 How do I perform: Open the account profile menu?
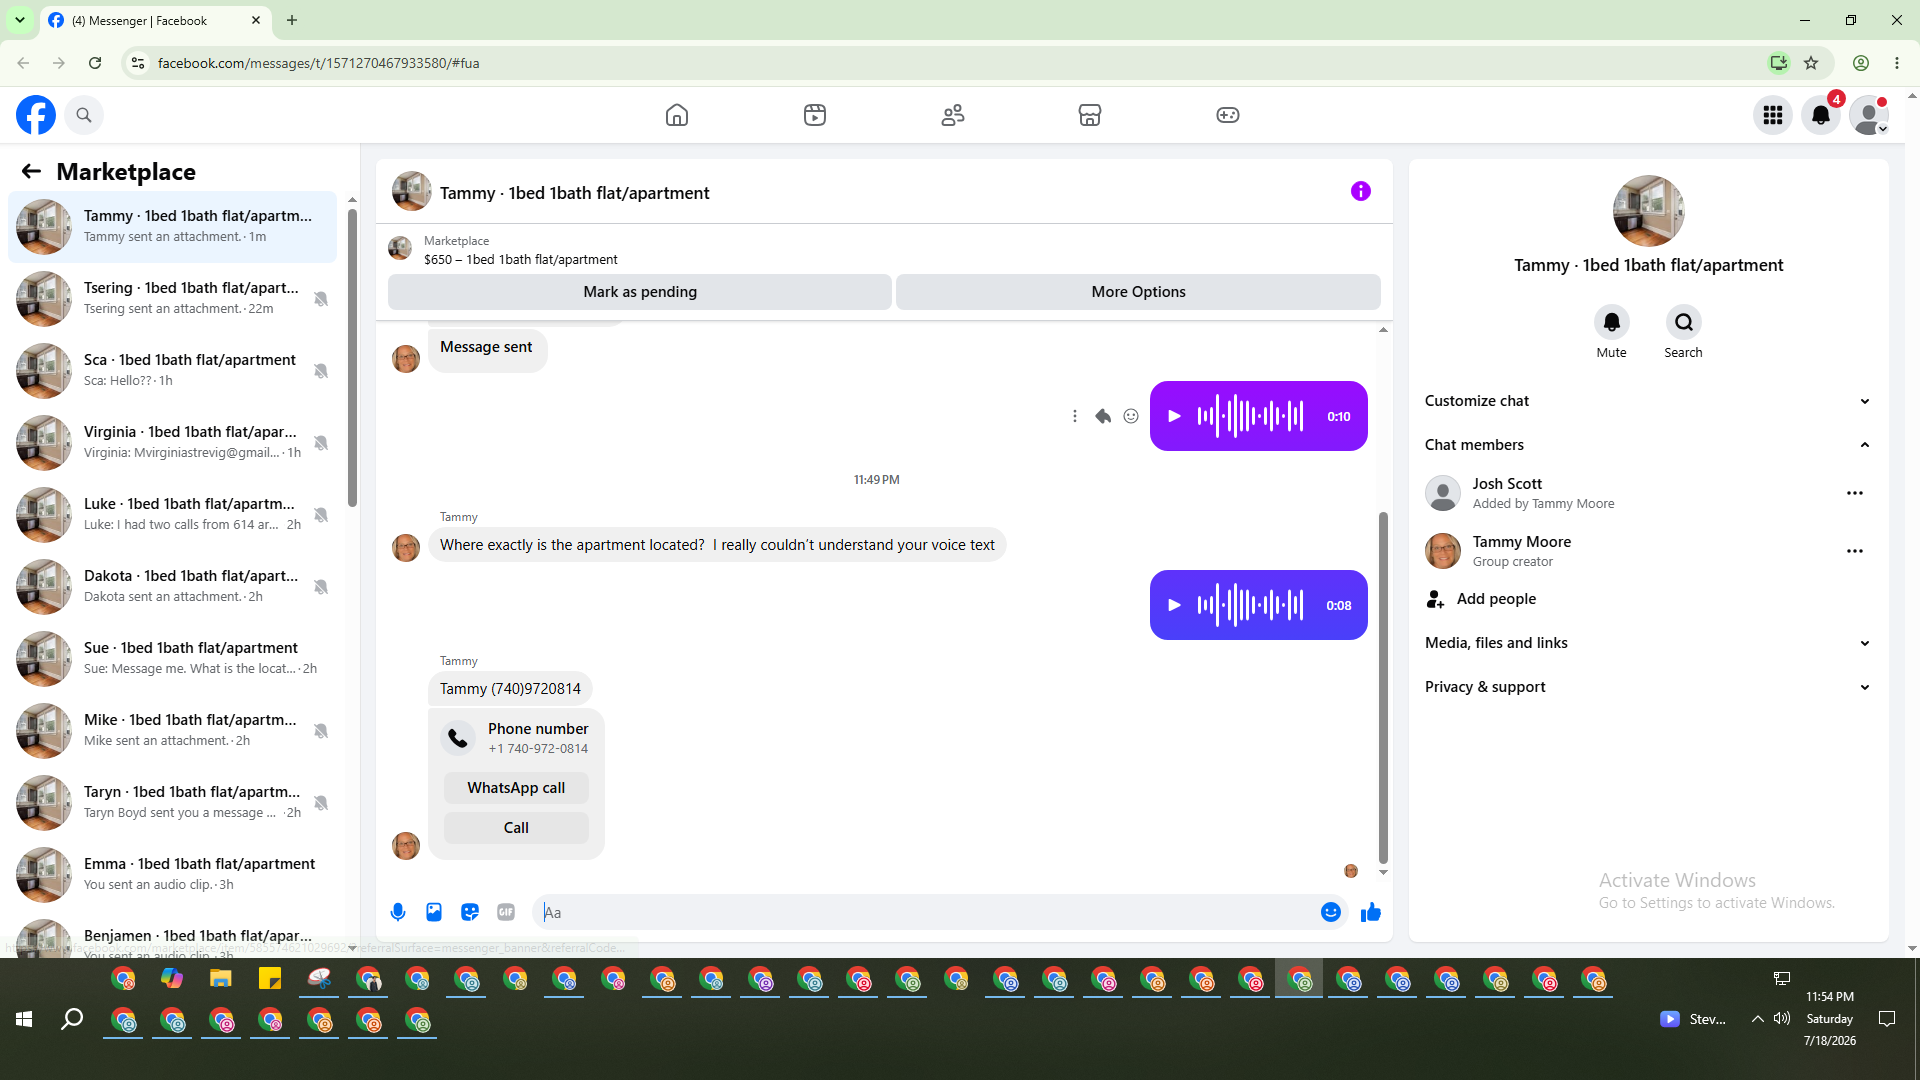(1869, 115)
